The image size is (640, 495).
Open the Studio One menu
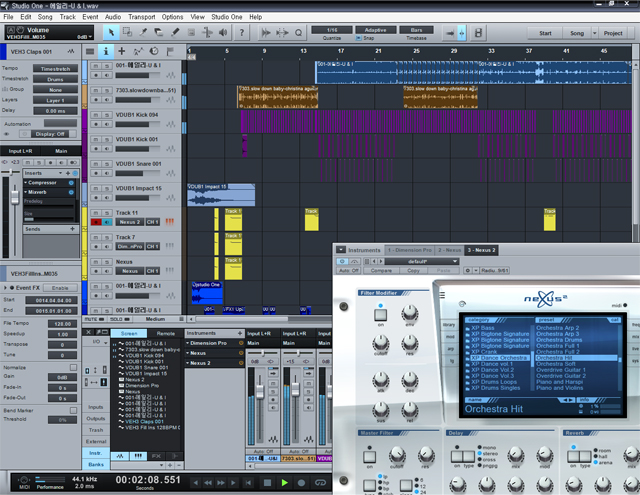point(227,17)
